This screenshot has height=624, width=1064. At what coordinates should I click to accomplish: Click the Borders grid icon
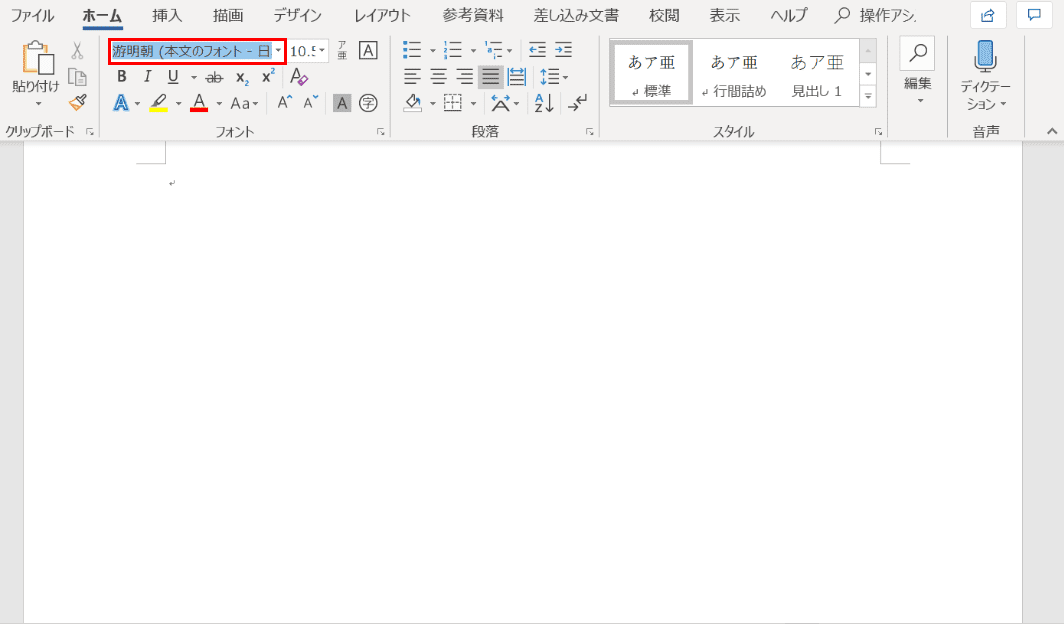(453, 103)
